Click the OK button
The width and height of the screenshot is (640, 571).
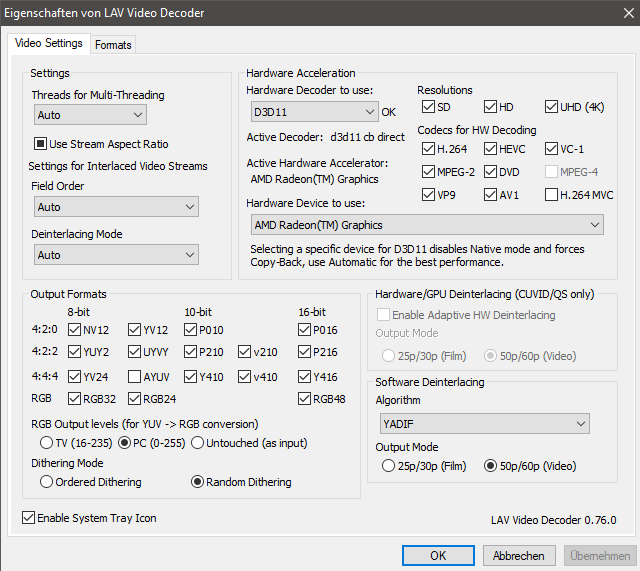pos(438,556)
